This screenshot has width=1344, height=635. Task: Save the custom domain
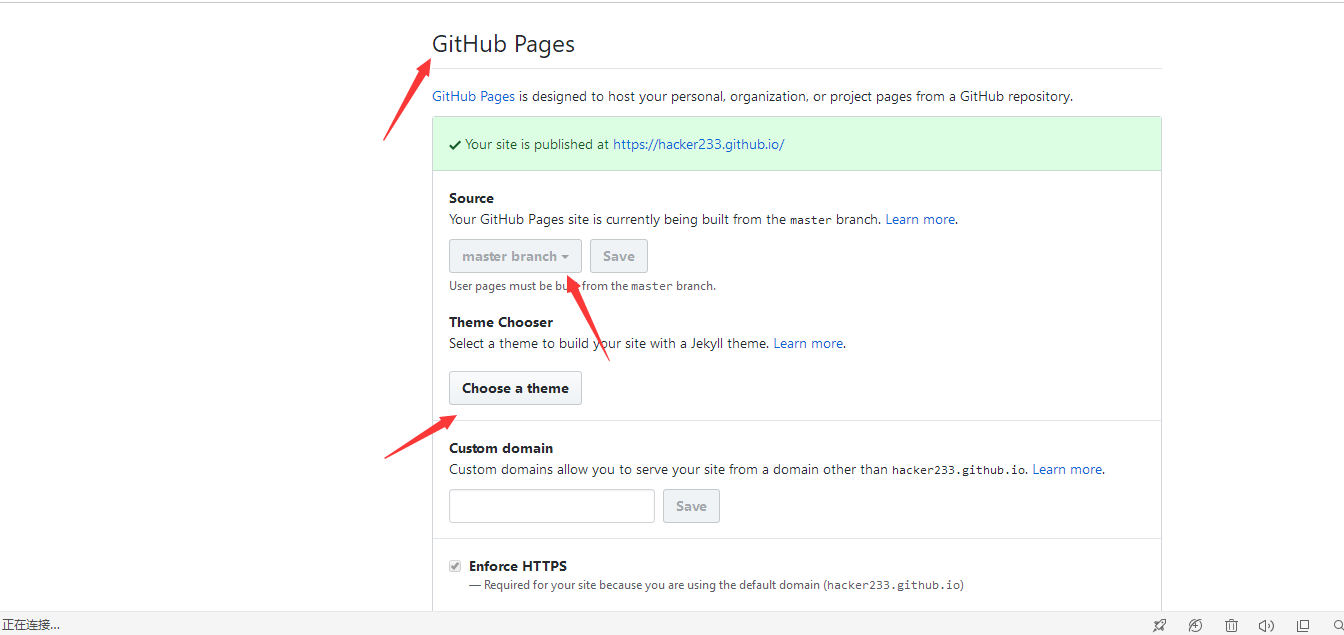(x=691, y=506)
